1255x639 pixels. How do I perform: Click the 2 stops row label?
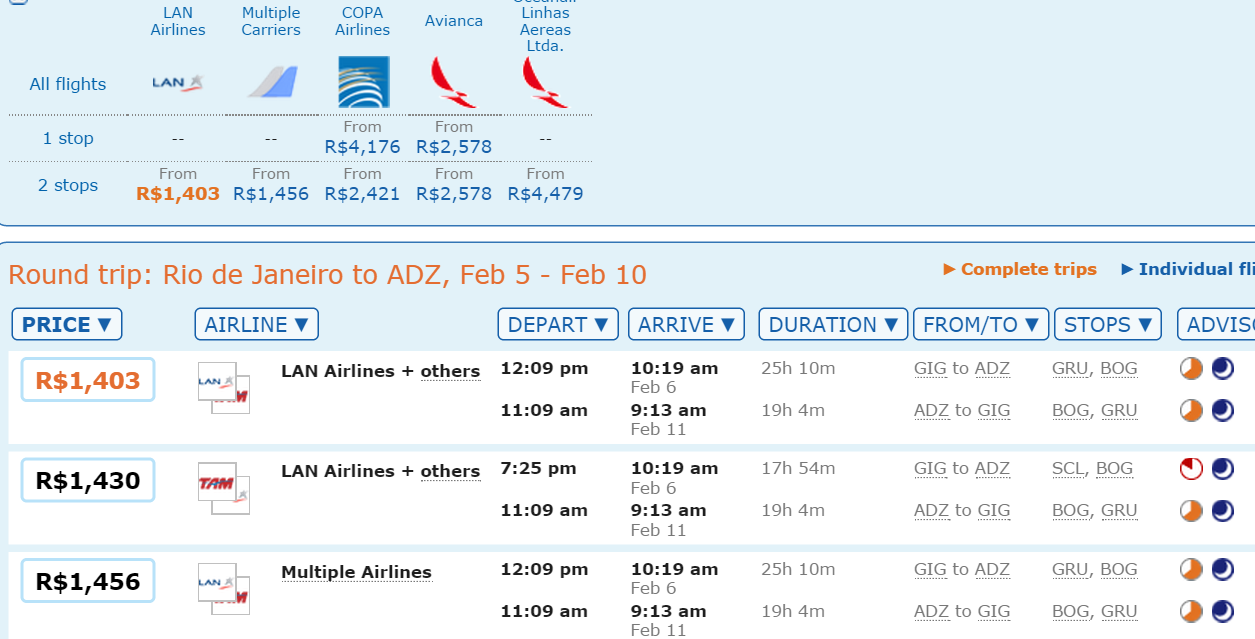pos(68,185)
